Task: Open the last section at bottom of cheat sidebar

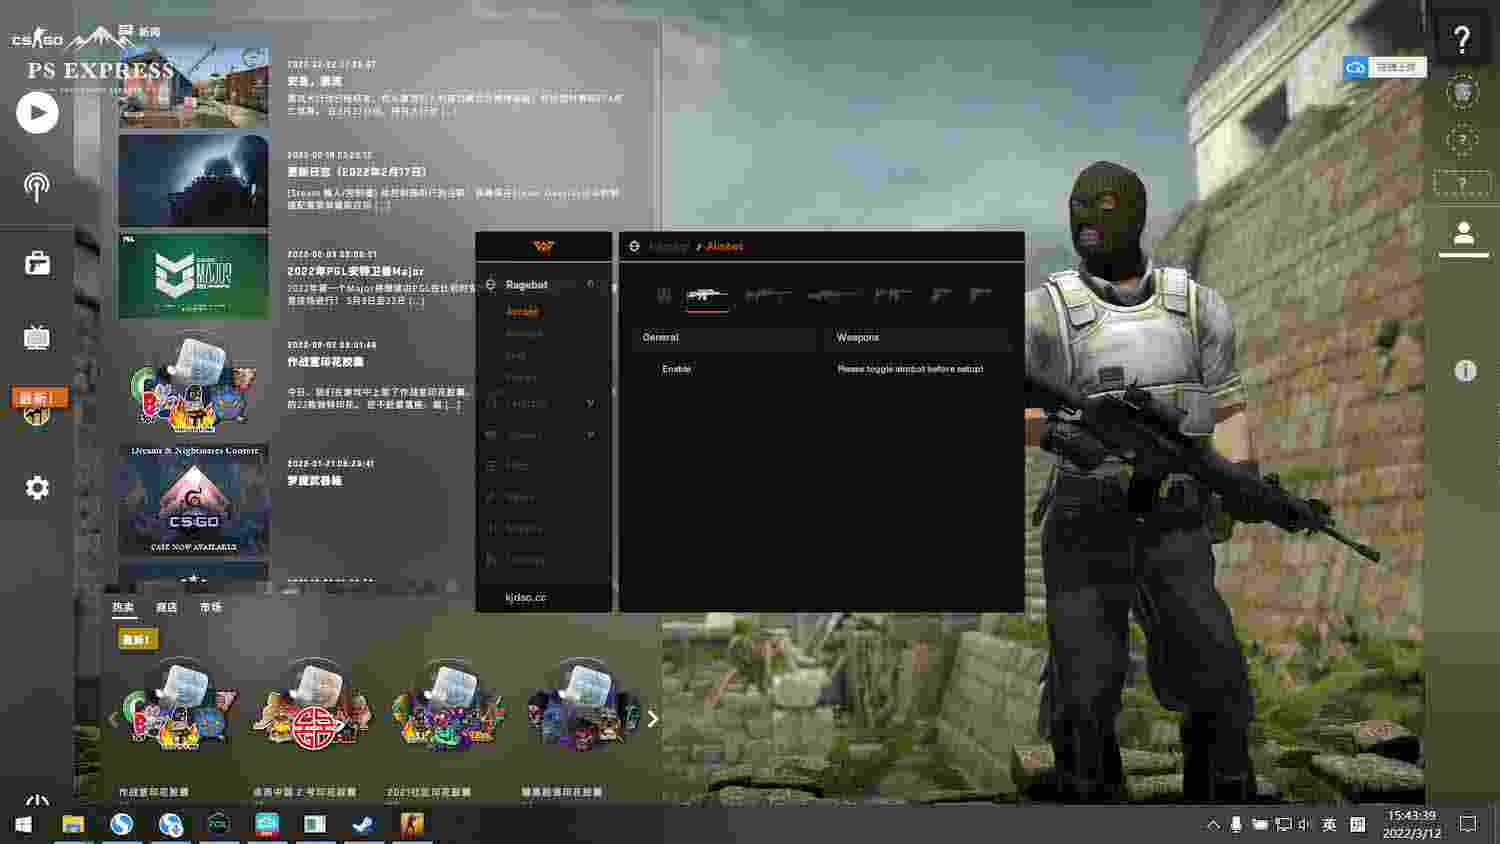Action: pyautogui.click(x=517, y=560)
